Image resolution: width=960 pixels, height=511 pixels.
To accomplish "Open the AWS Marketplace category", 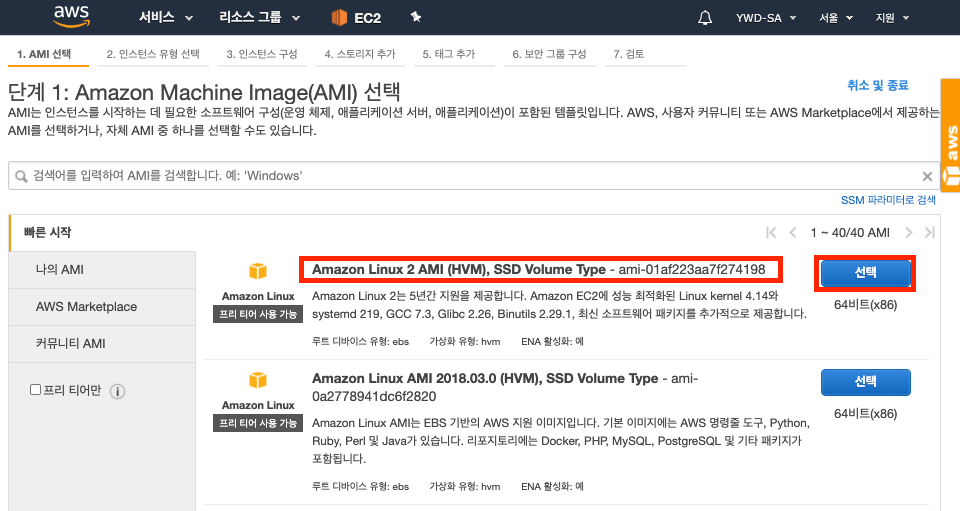I will pyautogui.click(x=103, y=307).
